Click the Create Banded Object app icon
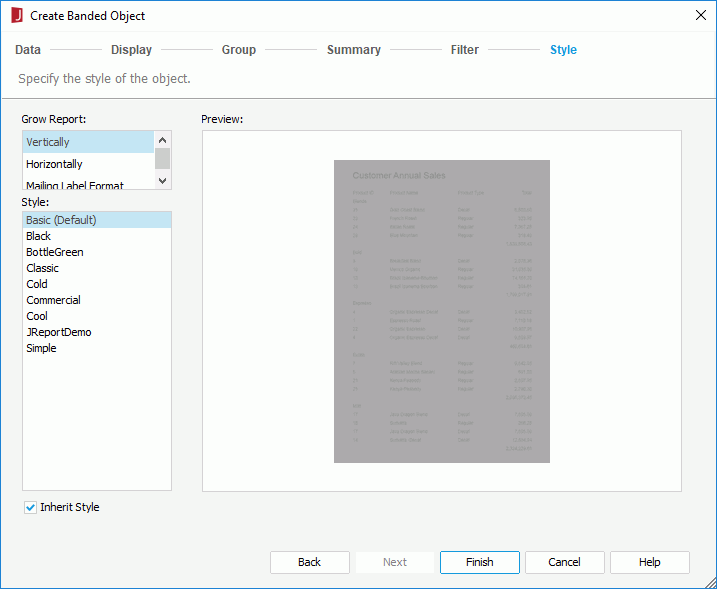The width and height of the screenshot is (717, 589). coord(17,16)
